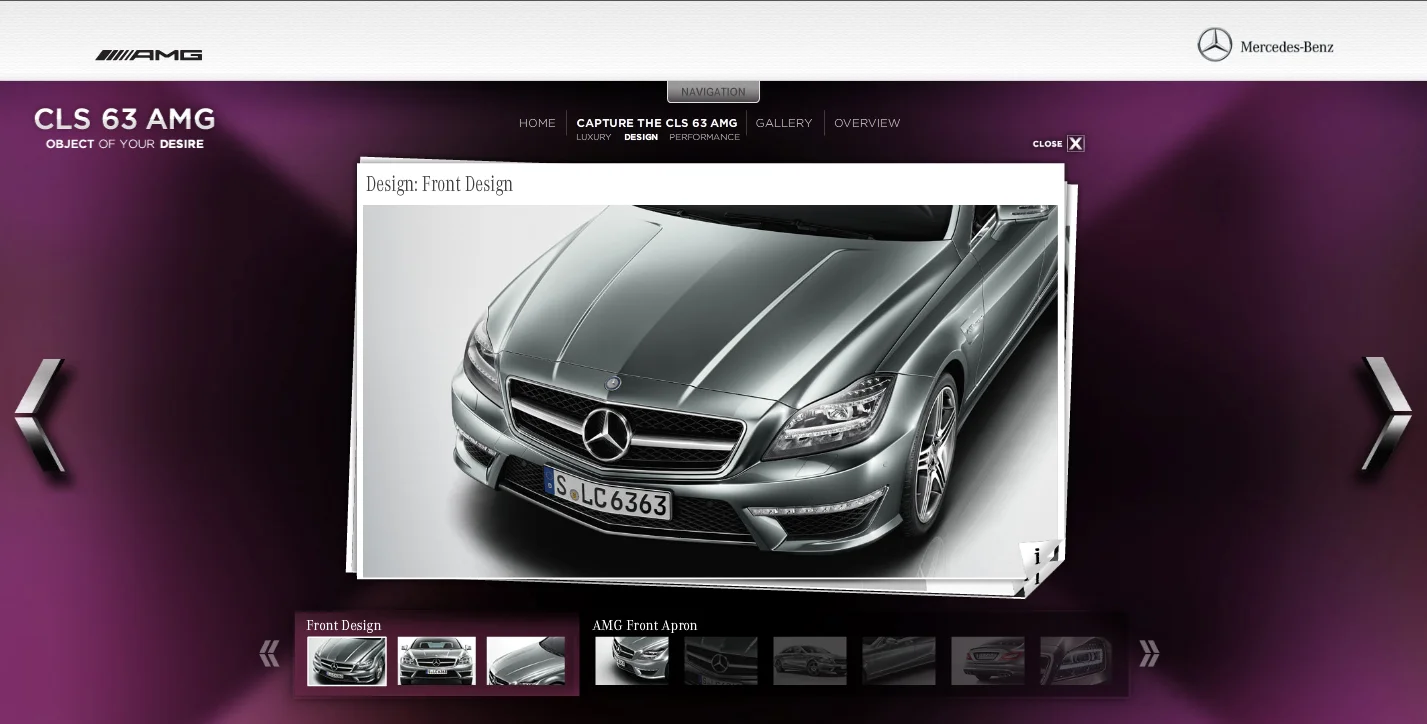Viewport: 1427px width, 724px height.
Task: Open the fourth dimmed AMG Front Apron thumbnail
Action: (899, 661)
